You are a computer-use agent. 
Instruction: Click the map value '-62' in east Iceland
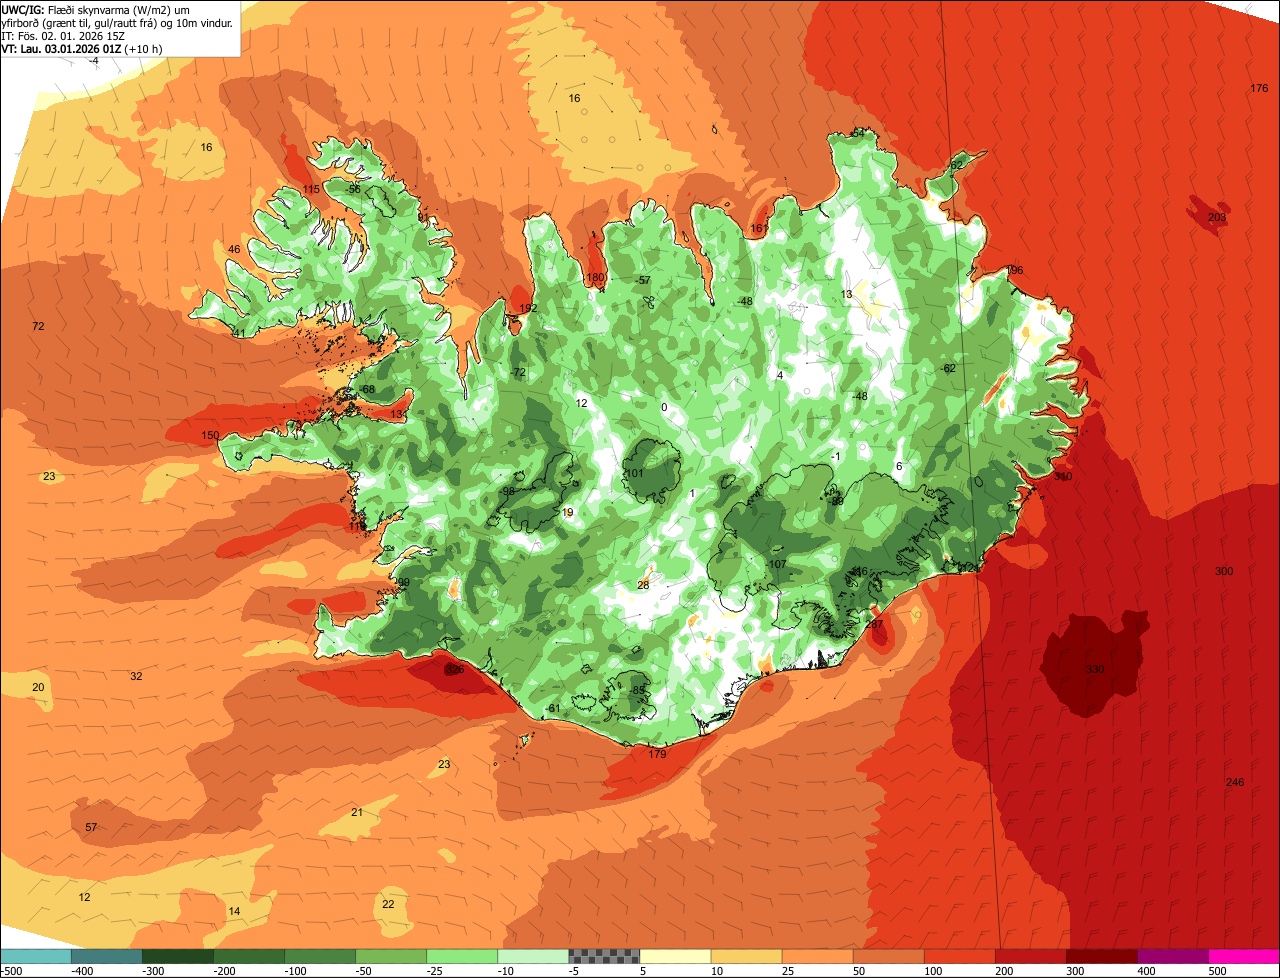point(949,368)
